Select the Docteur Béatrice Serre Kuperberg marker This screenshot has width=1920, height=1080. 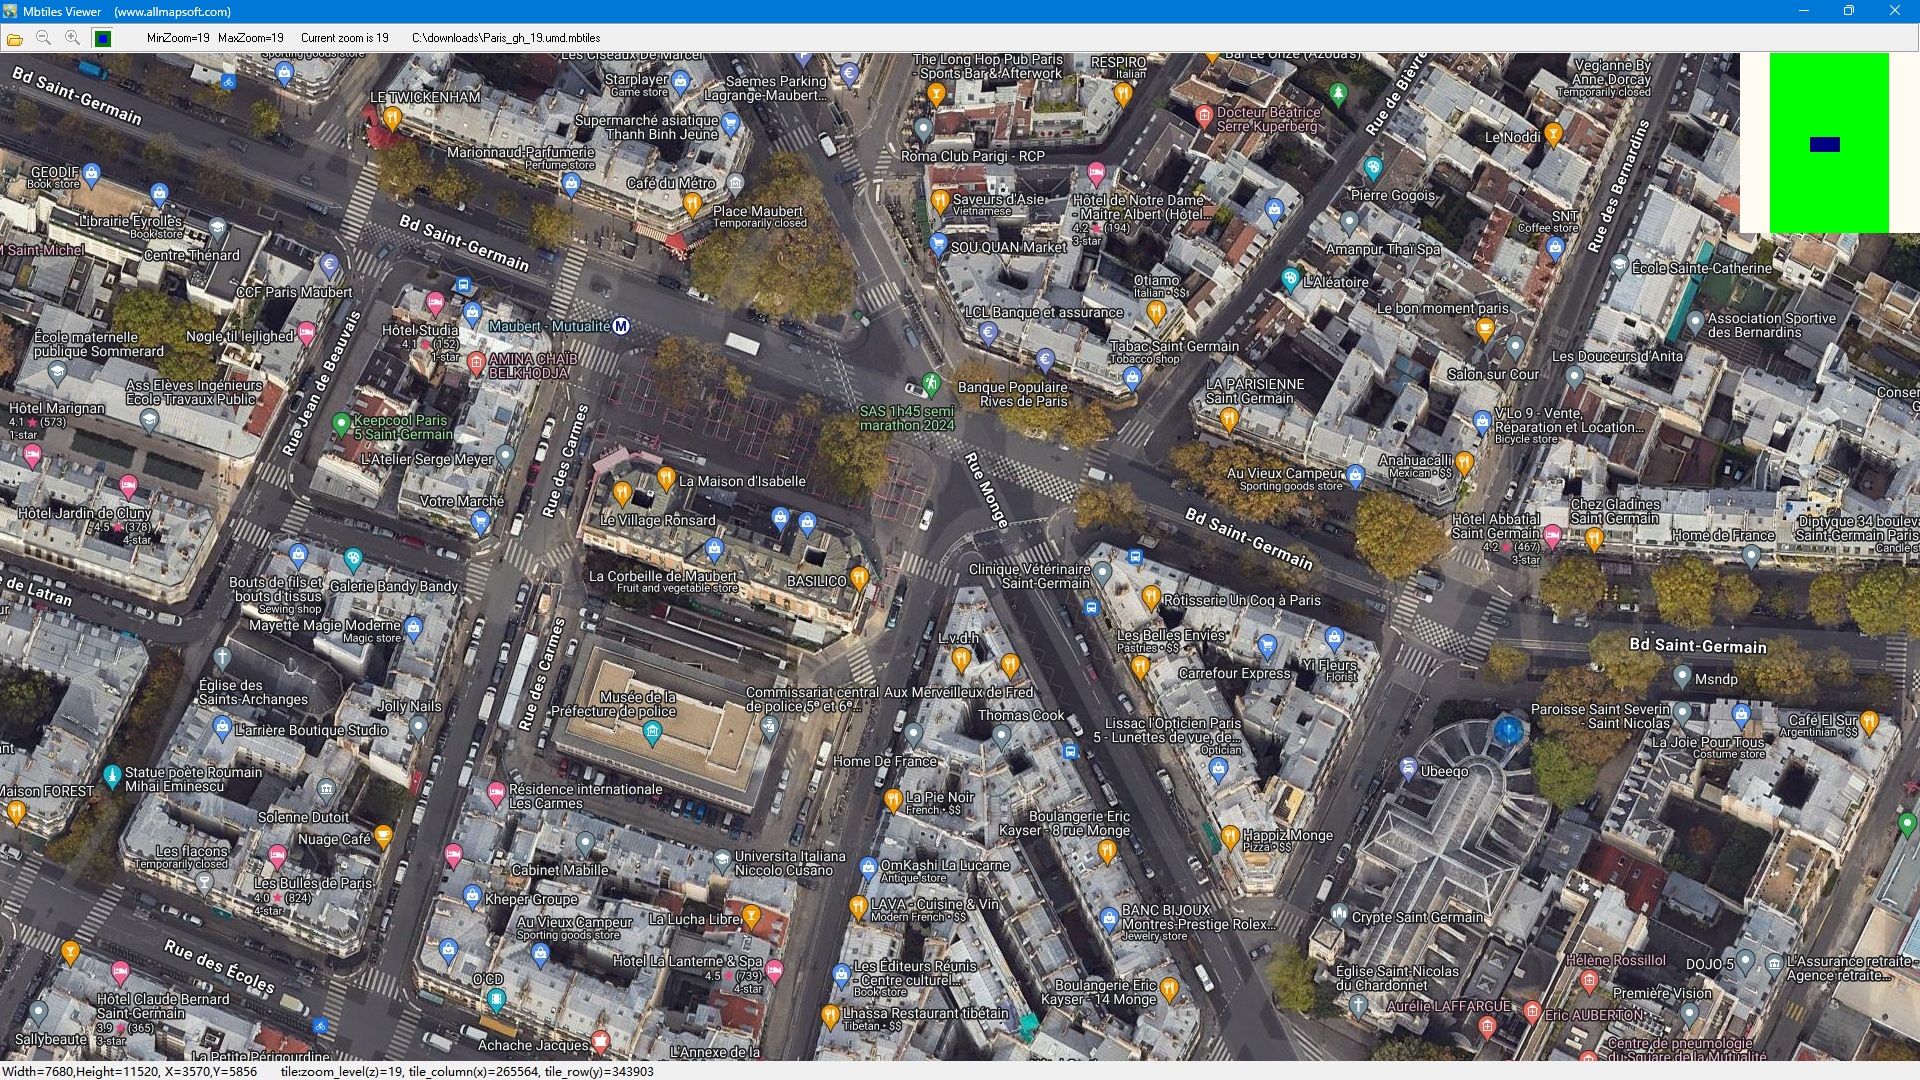1204,115
